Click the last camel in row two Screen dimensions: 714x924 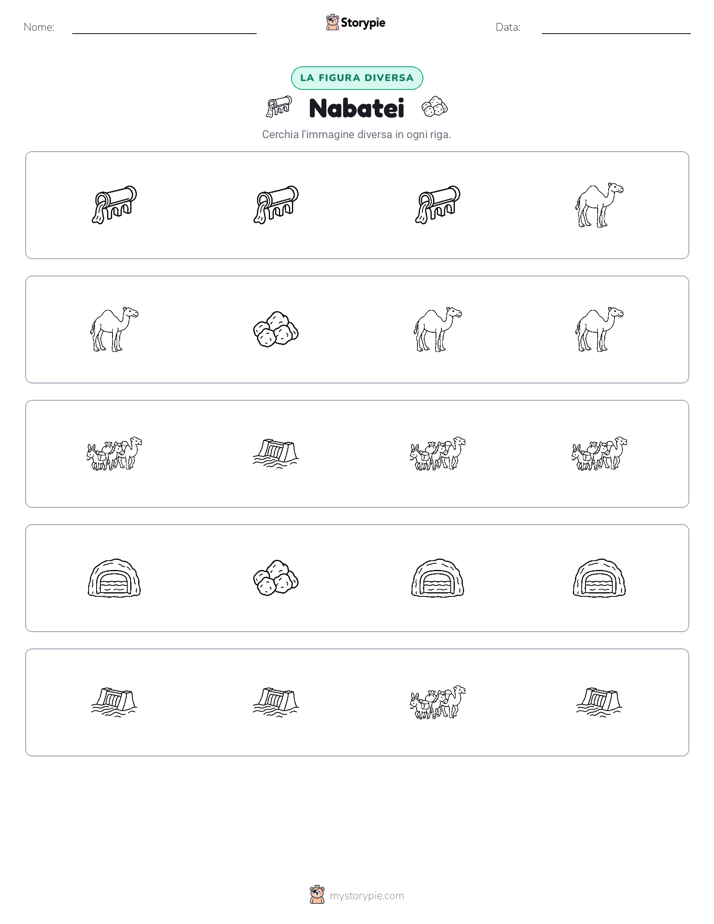pos(599,329)
